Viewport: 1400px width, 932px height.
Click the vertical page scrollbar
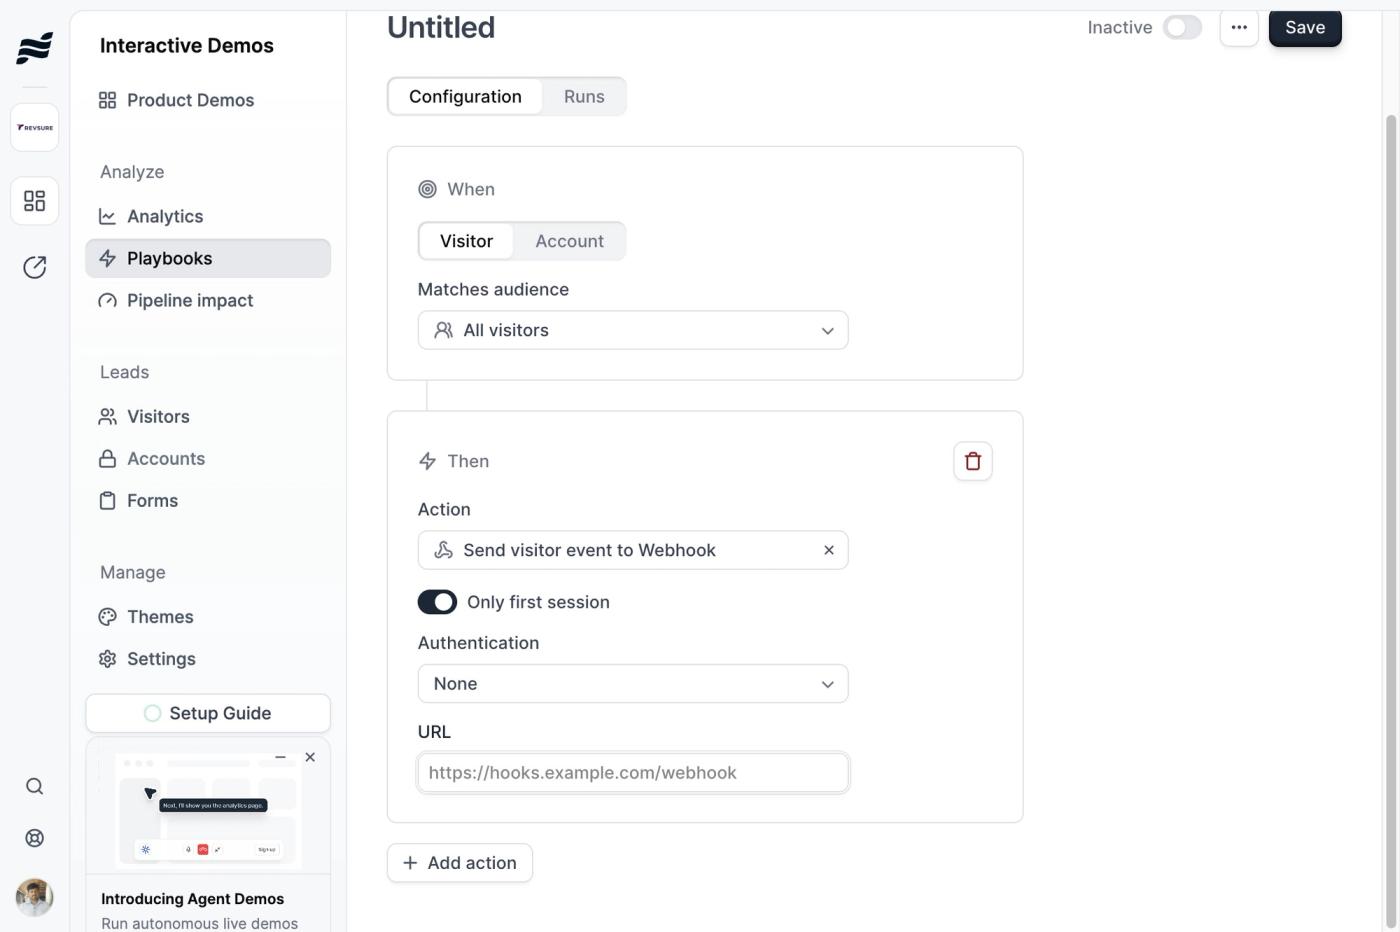(x=1390, y=520)
